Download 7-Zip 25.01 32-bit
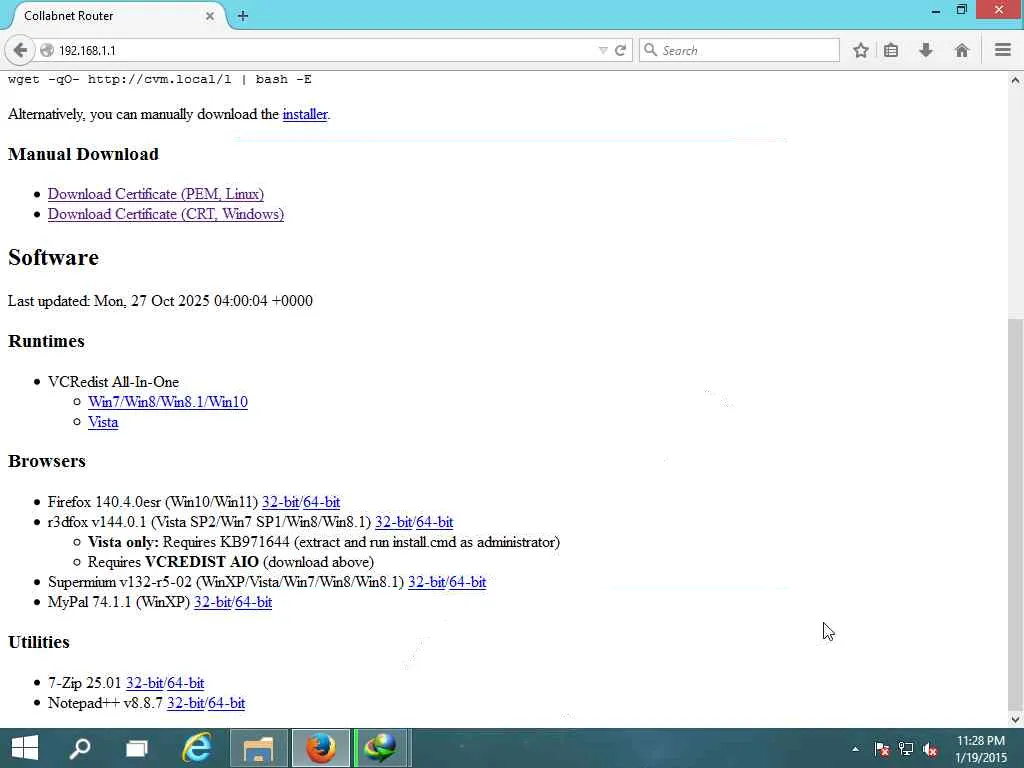The image size is (1024, 768). [144, 683]
